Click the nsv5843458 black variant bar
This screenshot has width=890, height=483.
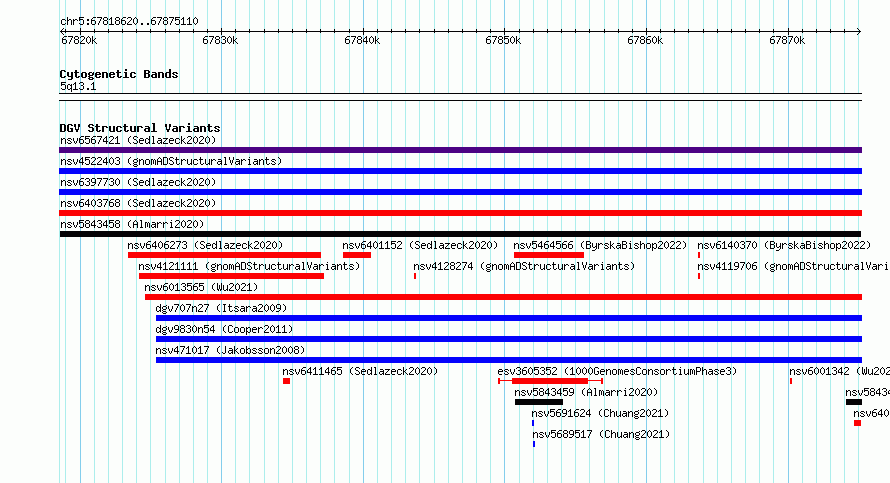(460, 234)
